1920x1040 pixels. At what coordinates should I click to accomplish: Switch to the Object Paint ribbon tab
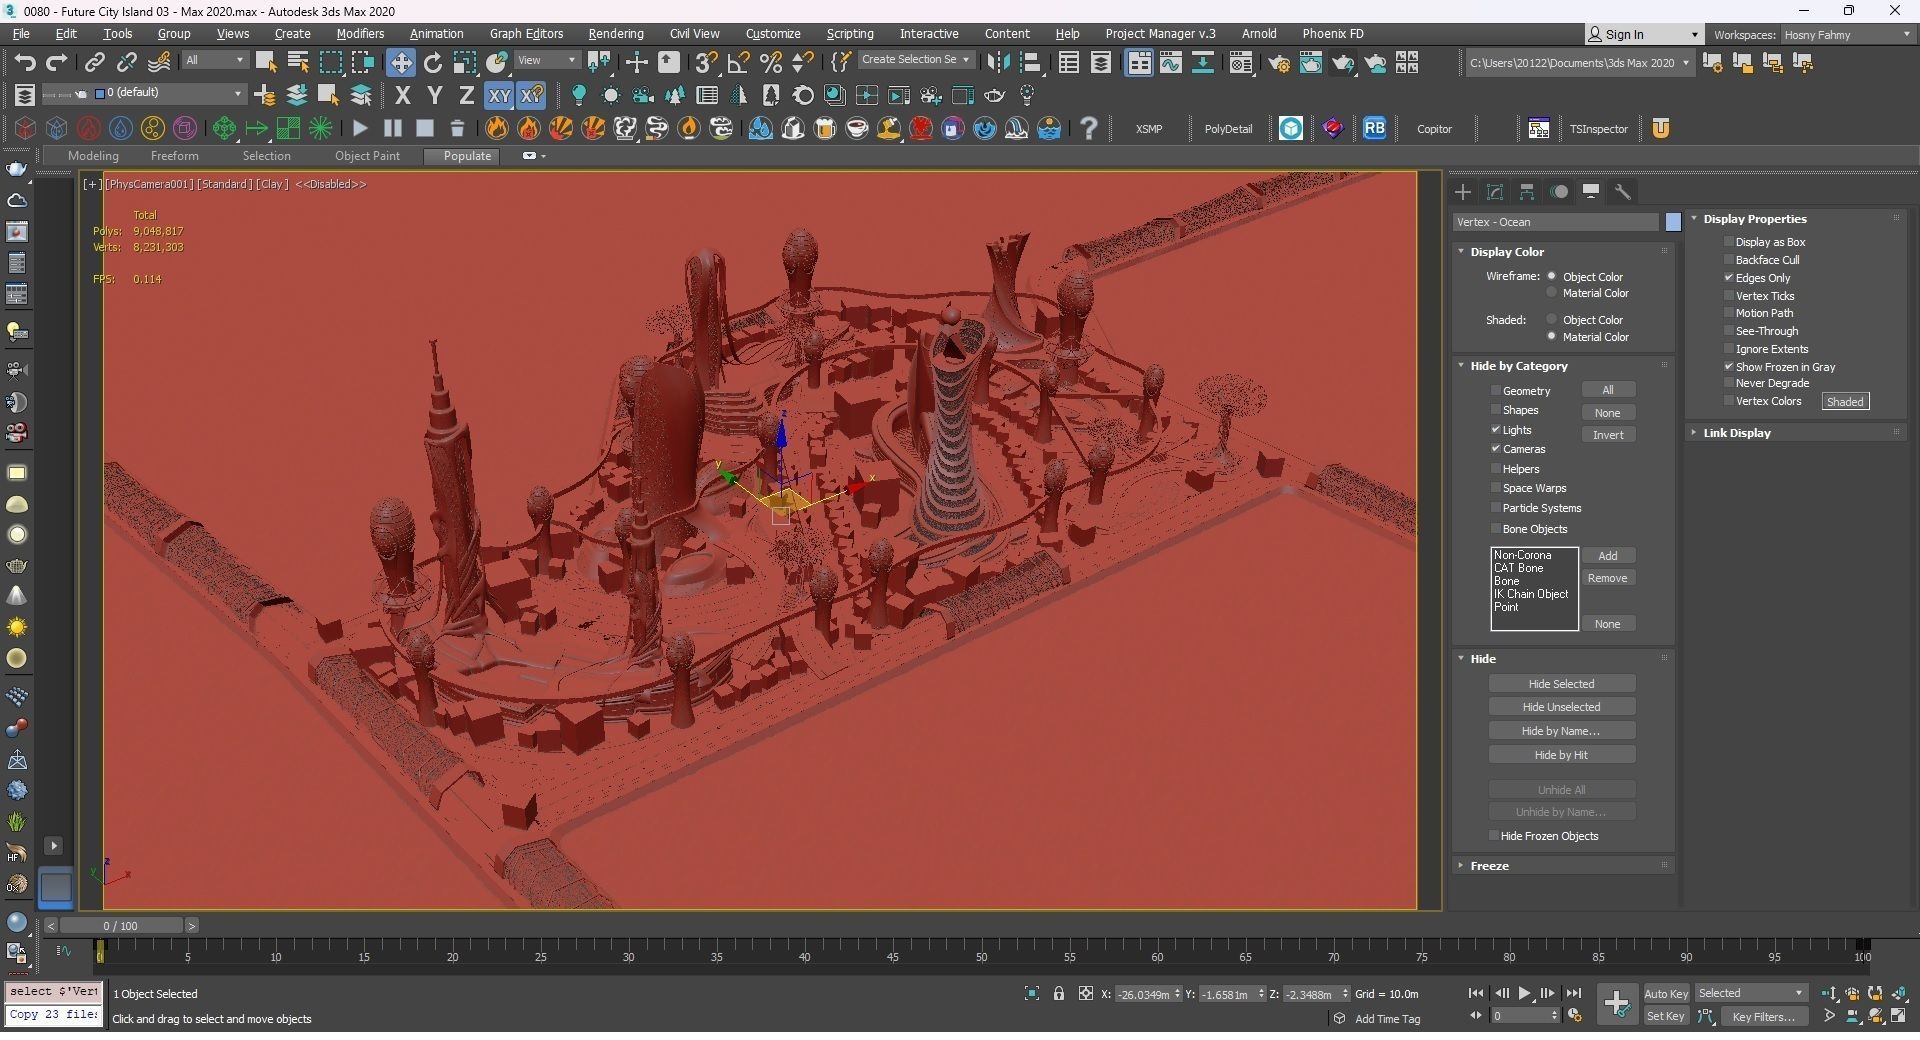(367, 156)
